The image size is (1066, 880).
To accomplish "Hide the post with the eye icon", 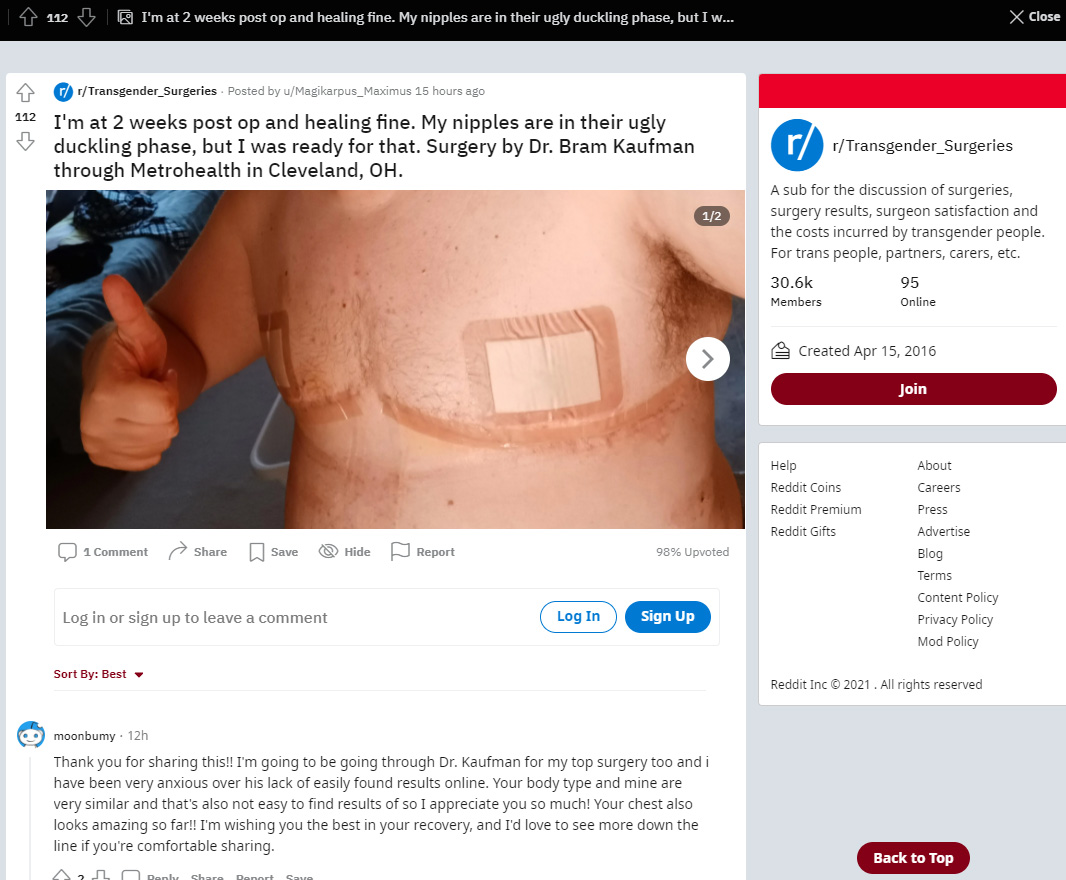I will 328,552.
